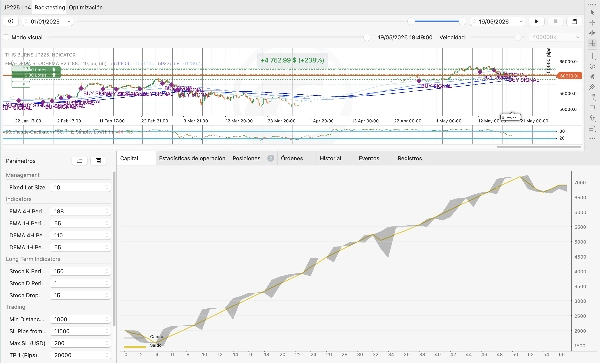The image size is (600, 363).
Task: Click the first button beside Parámetros header
Action: [x=80, y=161]
